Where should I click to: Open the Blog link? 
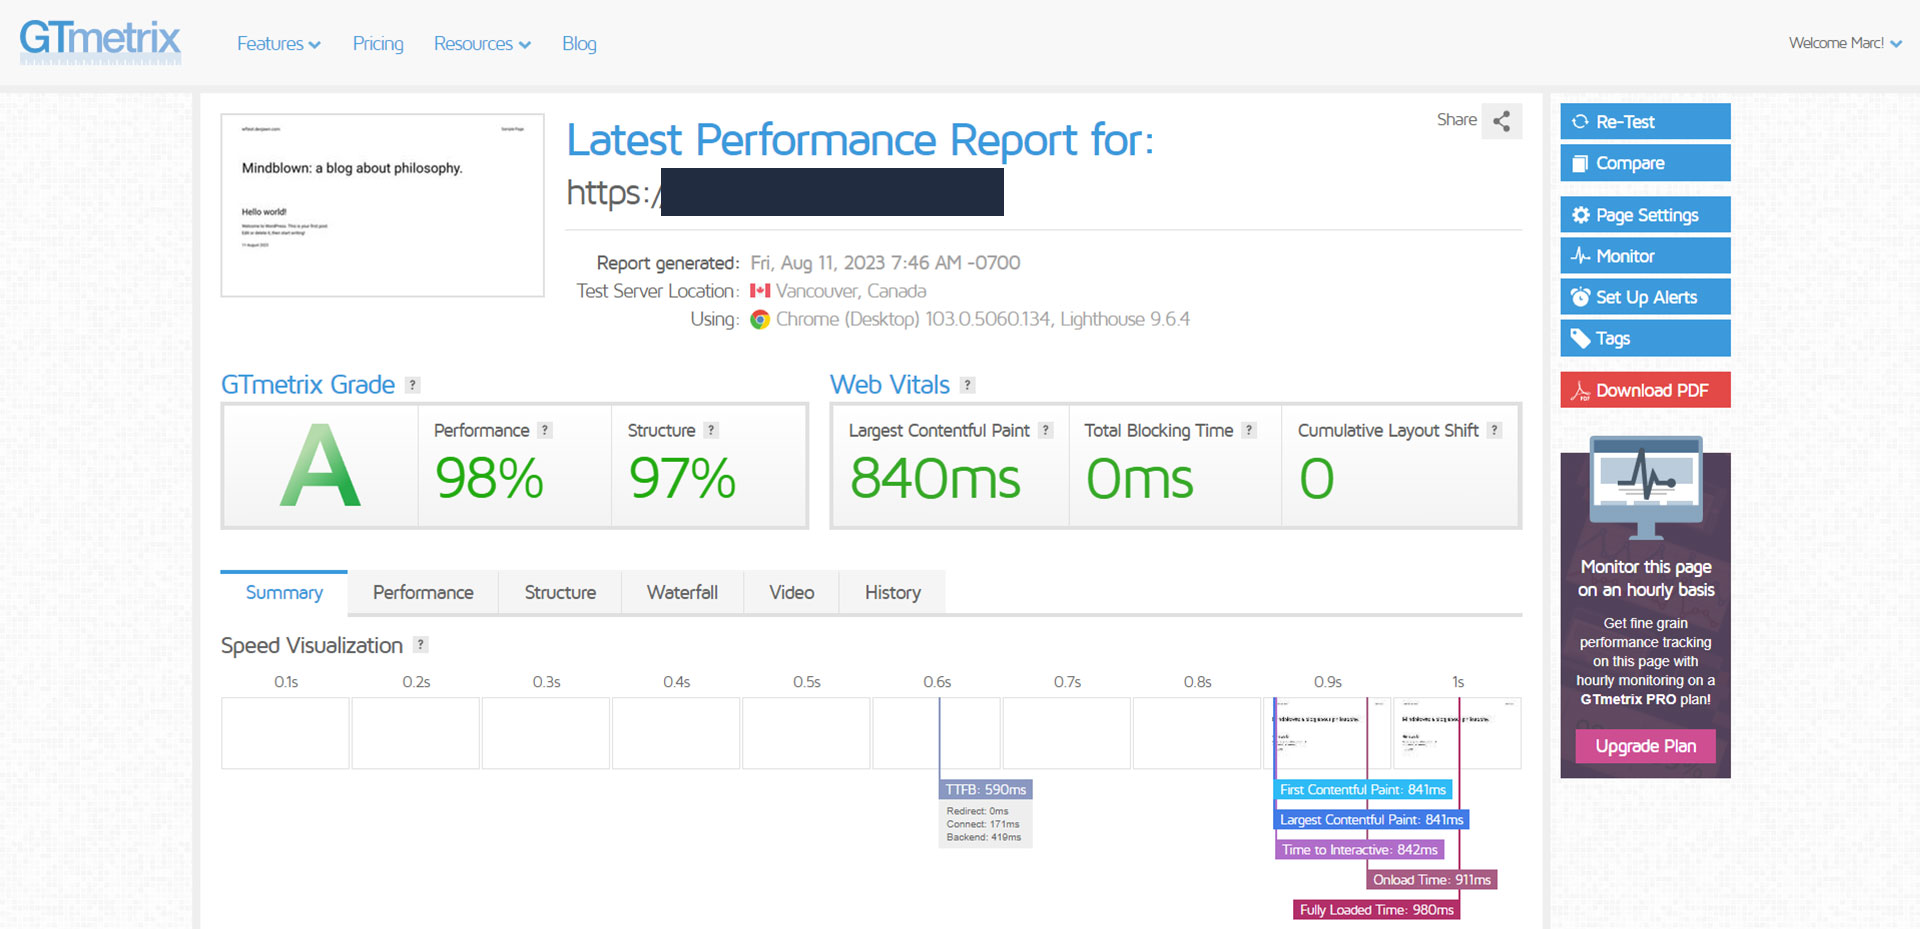click(x=579, y=44)
